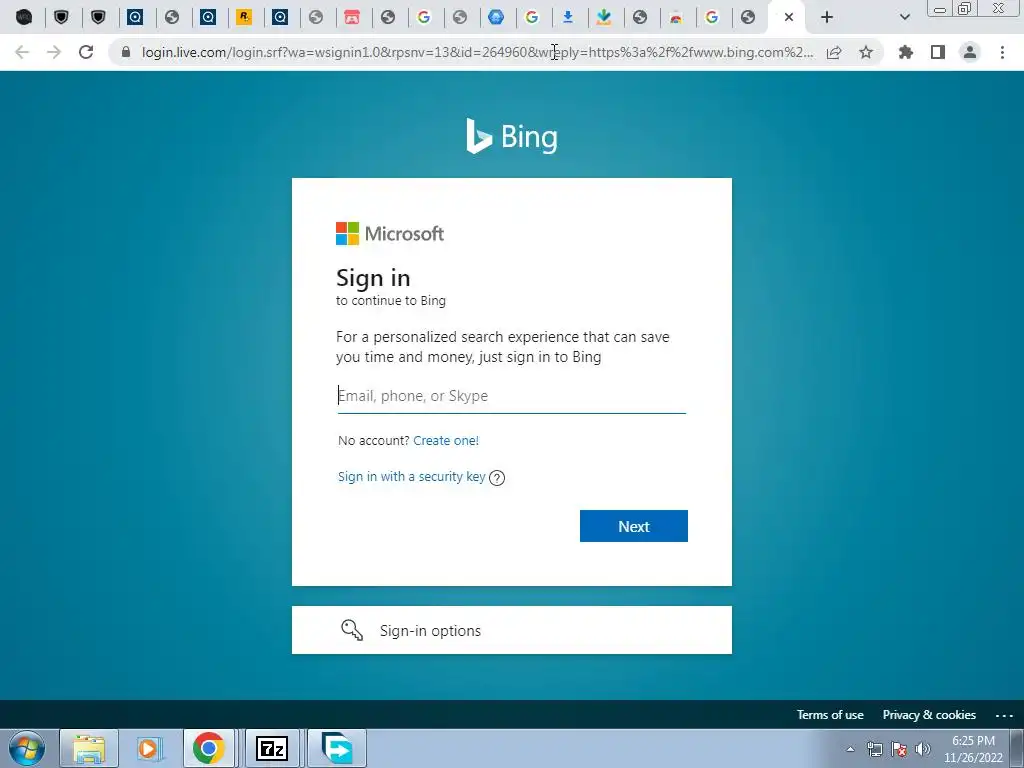Click the Create one! link
Screen dimensions: 1024x768
tap(446, 440)
